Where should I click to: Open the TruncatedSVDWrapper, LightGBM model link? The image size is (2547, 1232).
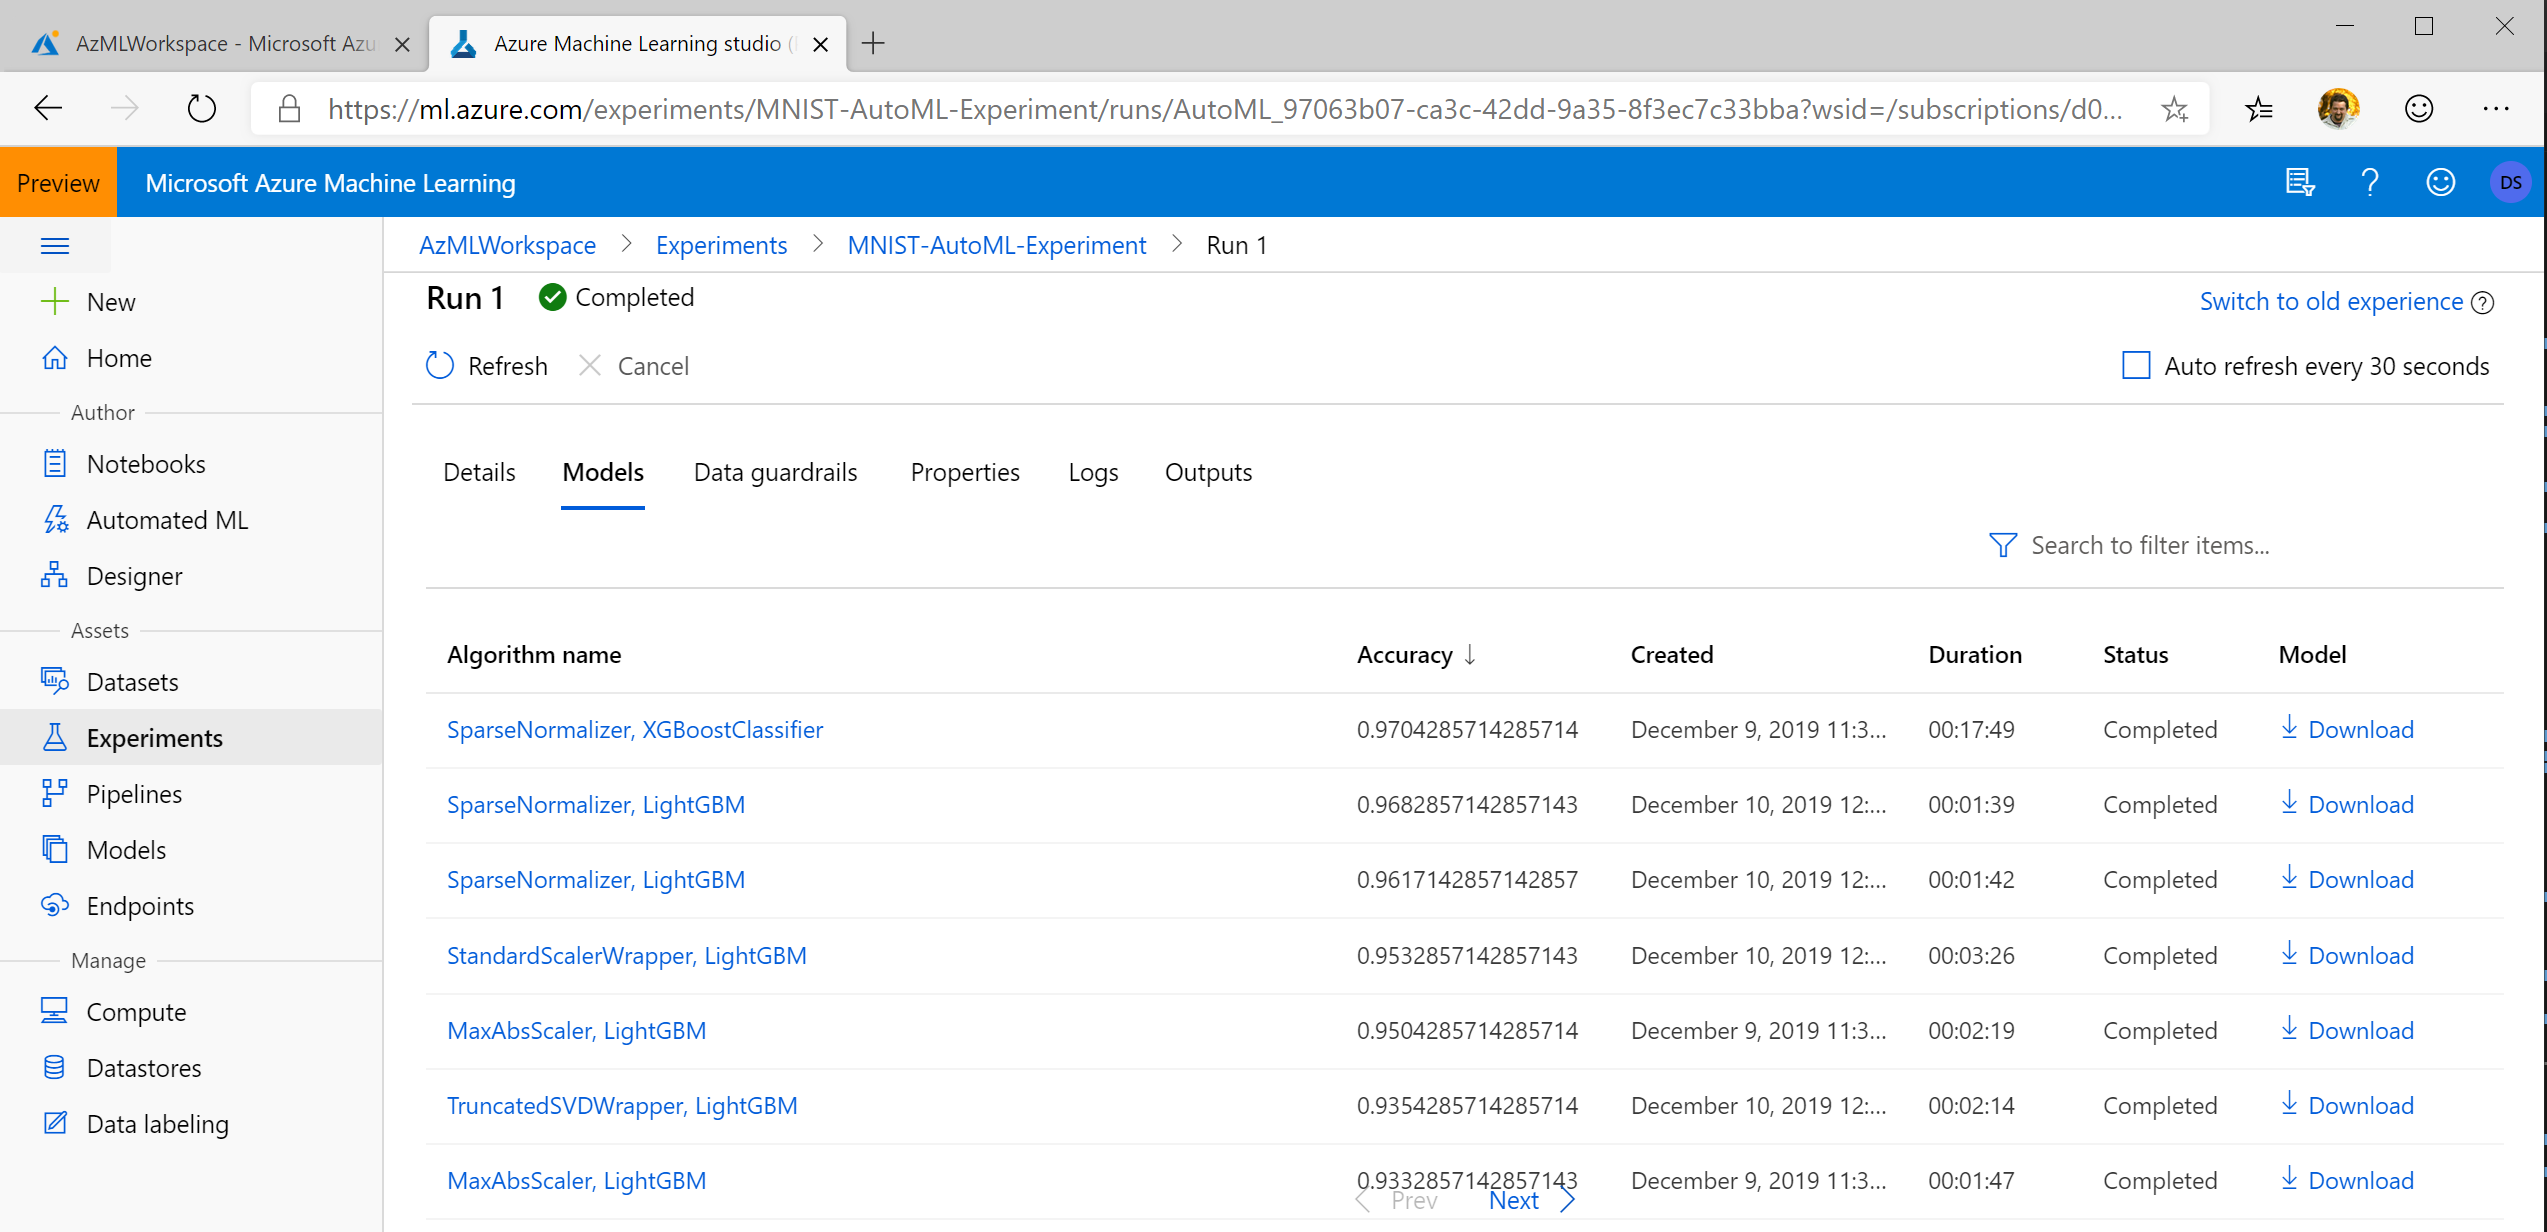[621, 1106]
